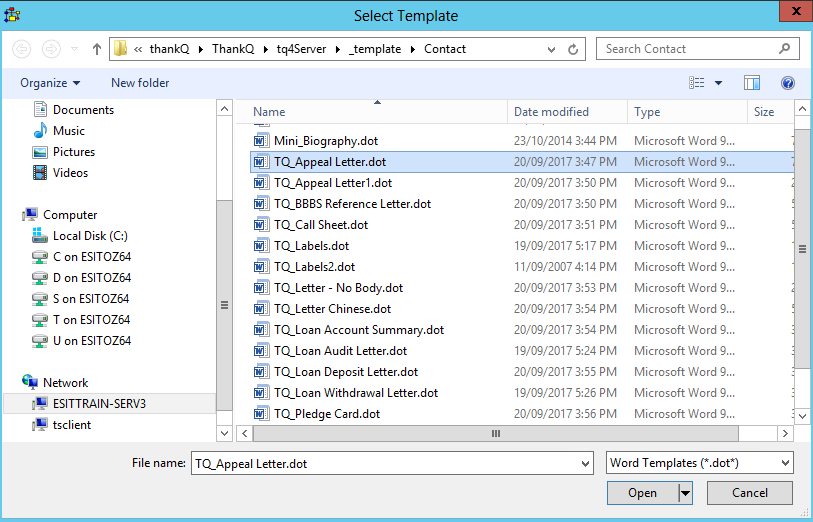Image resolution: width=813 pixels, height=522 pixels.
Task: Sort by the Name column header
Action: coord(269,112)
